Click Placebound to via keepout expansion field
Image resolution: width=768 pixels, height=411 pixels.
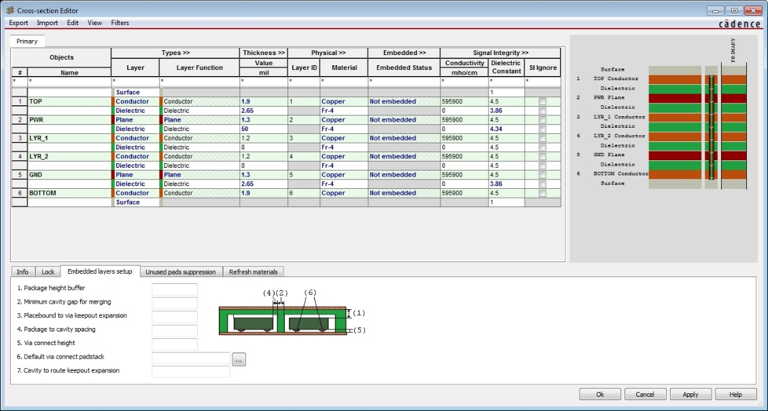pos(174,316)
